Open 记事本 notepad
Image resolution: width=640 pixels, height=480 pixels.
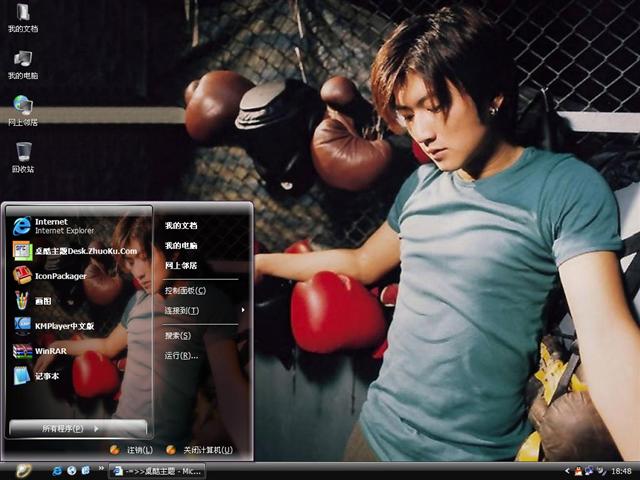[x=80, y=376]
